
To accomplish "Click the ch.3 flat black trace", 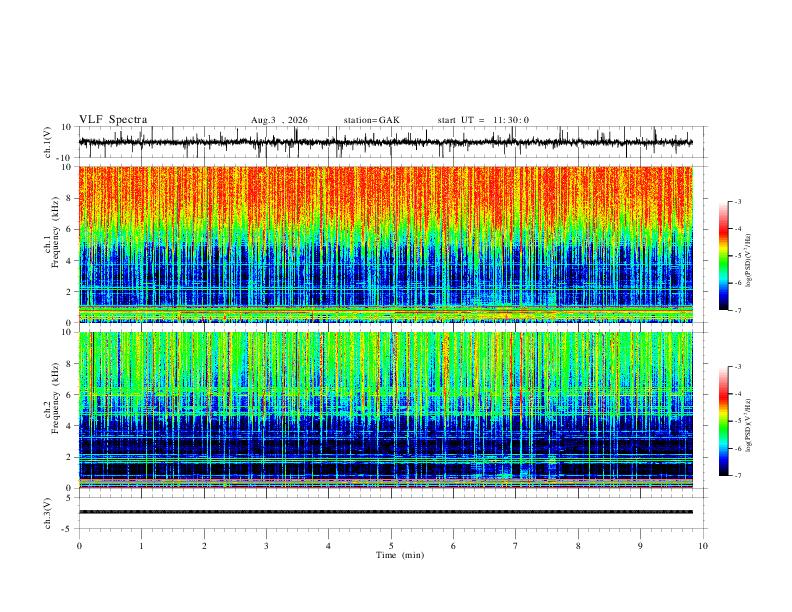I will point(386,512).
